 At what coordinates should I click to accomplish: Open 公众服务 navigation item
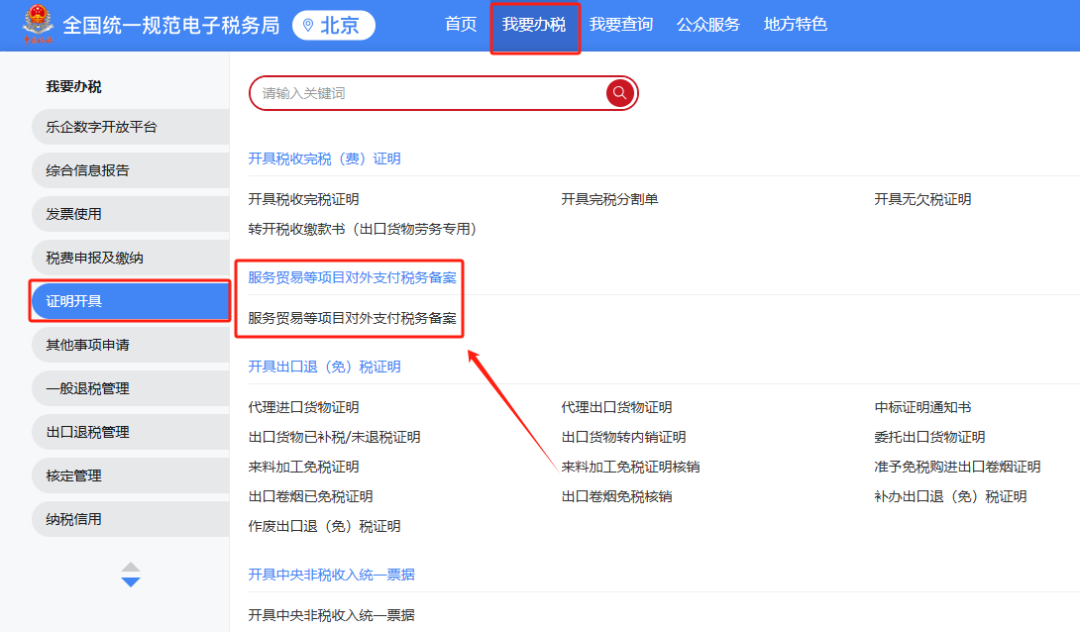tap(708, 25)
